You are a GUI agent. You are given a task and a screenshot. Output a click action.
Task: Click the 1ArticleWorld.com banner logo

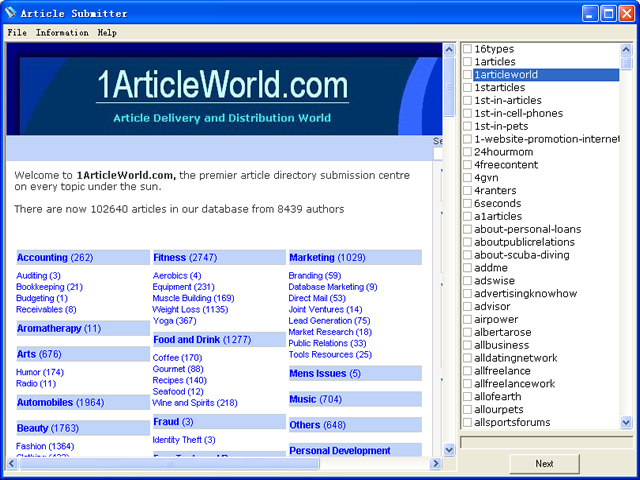(x=222, y=85)
